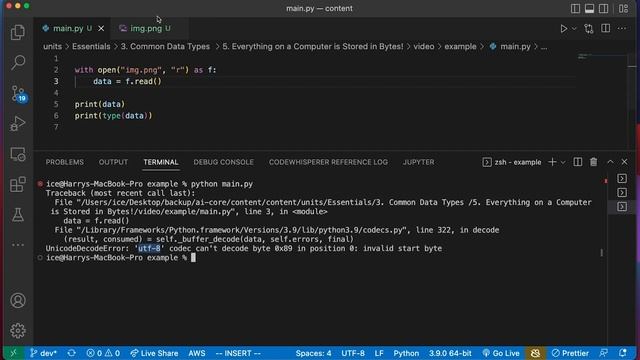Synchronize changes in status bar
Viewport: 640px width, 360px height.
pyautogui.click(x=72, y=353)
